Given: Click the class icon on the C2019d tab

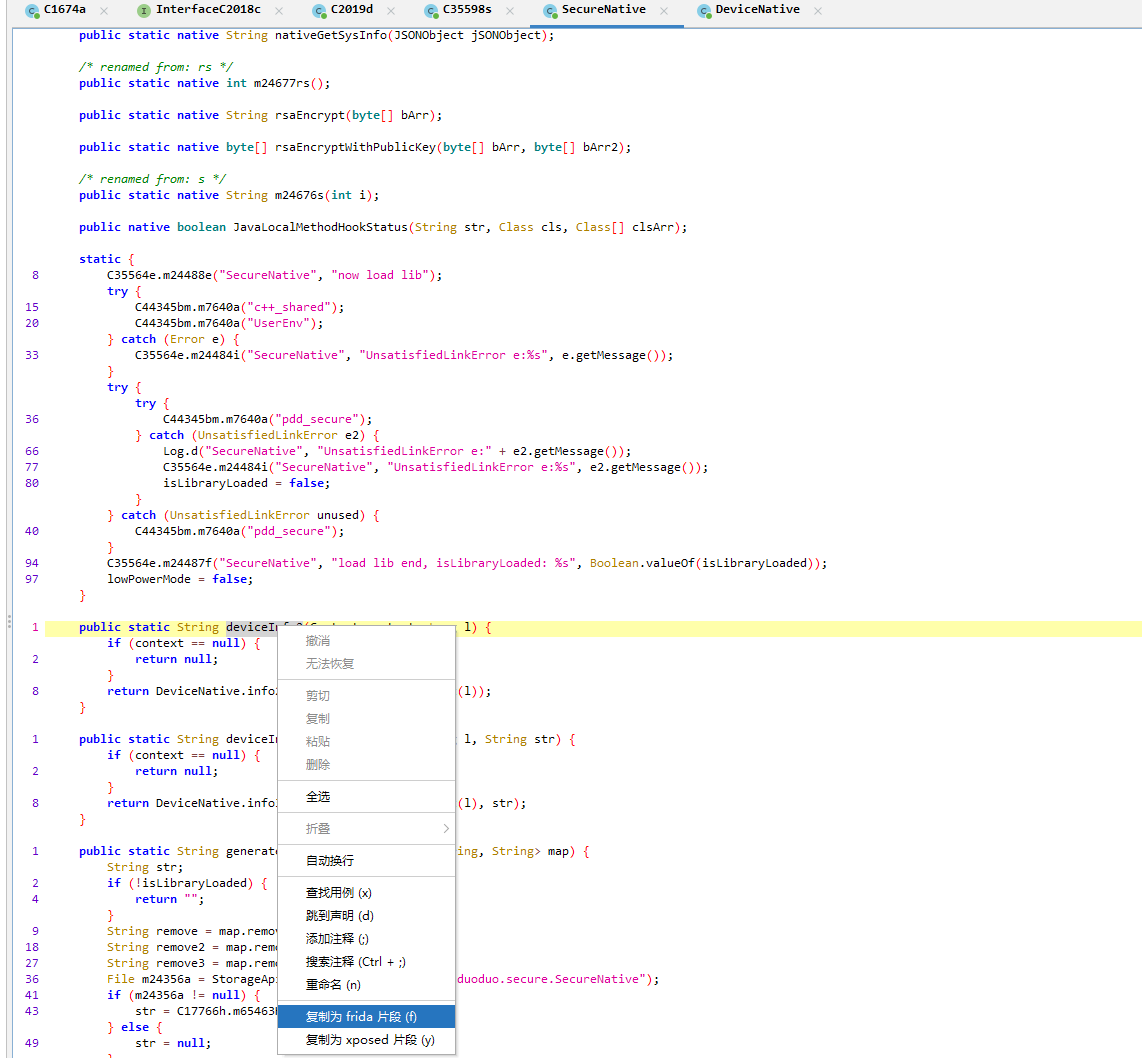Looking at the screenshot, I should 319,11.
